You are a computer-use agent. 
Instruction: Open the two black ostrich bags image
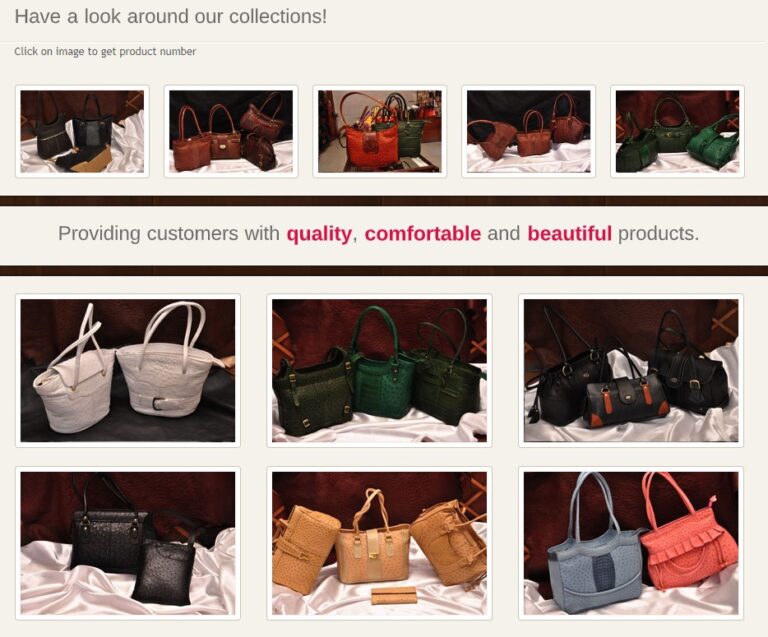128,543
